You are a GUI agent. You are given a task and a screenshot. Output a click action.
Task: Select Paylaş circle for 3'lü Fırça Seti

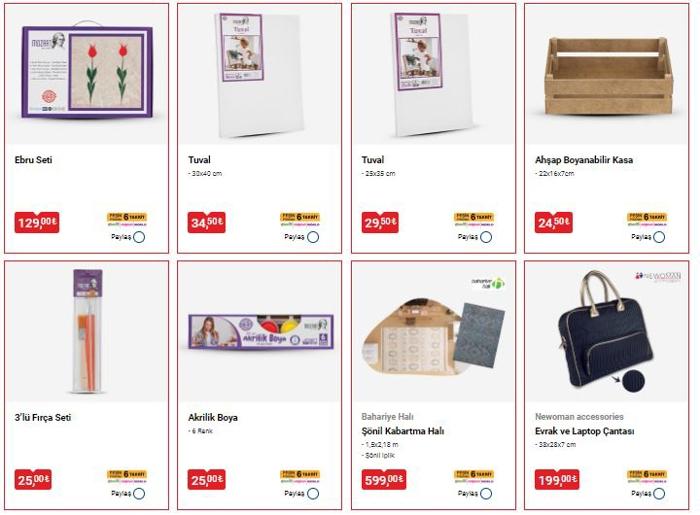139,494
